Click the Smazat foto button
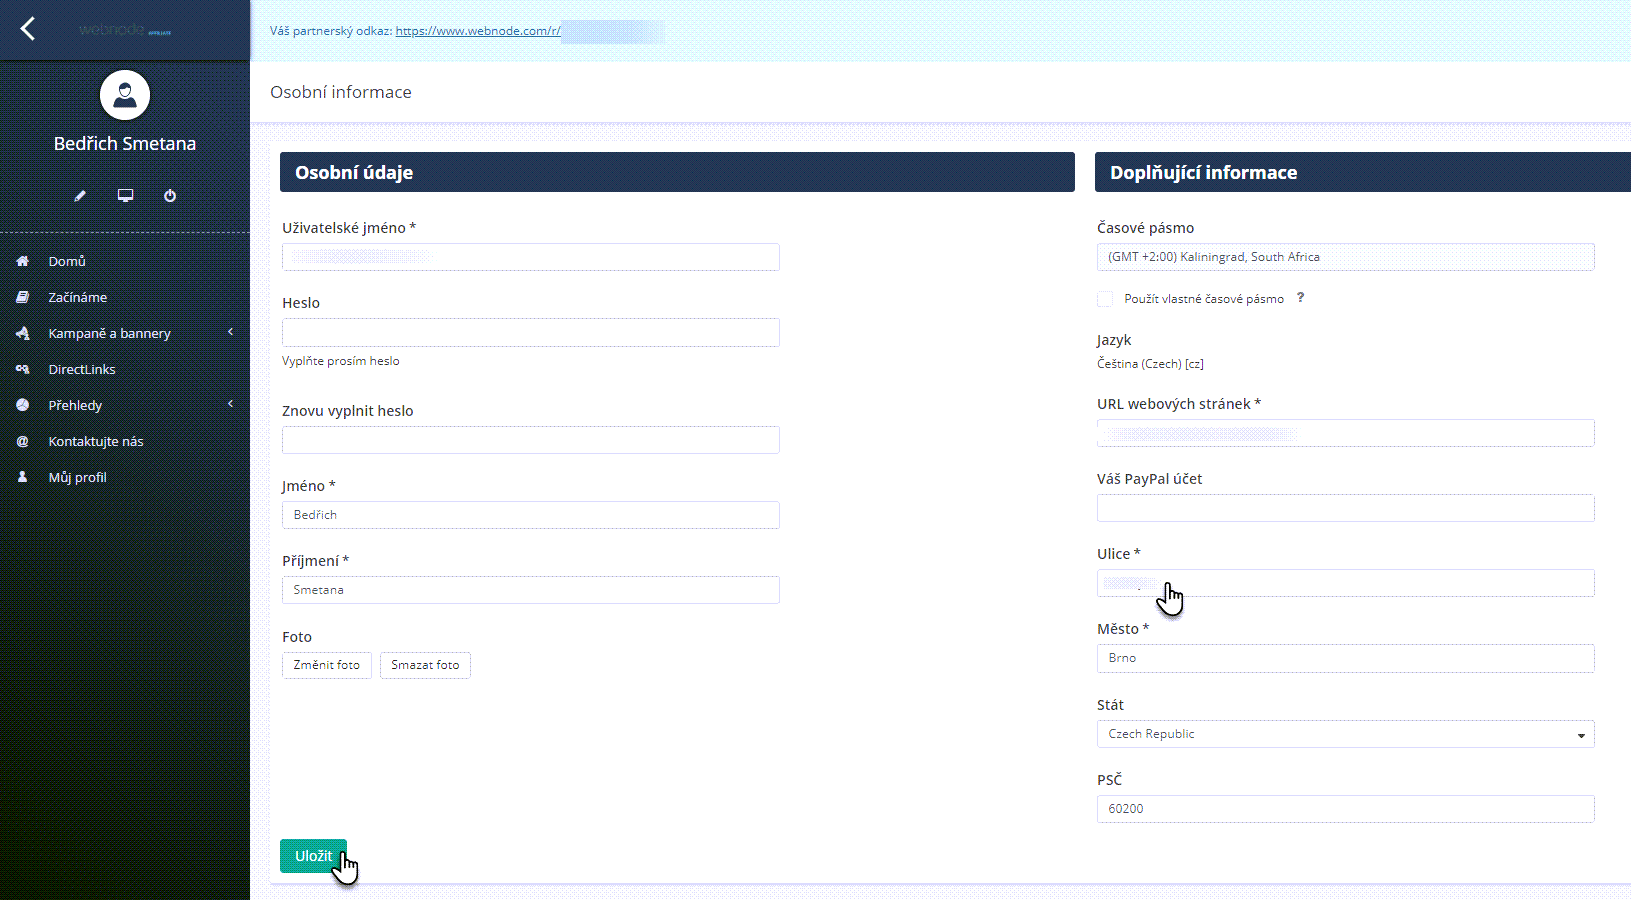1631x900 pixels. (425, 665)
